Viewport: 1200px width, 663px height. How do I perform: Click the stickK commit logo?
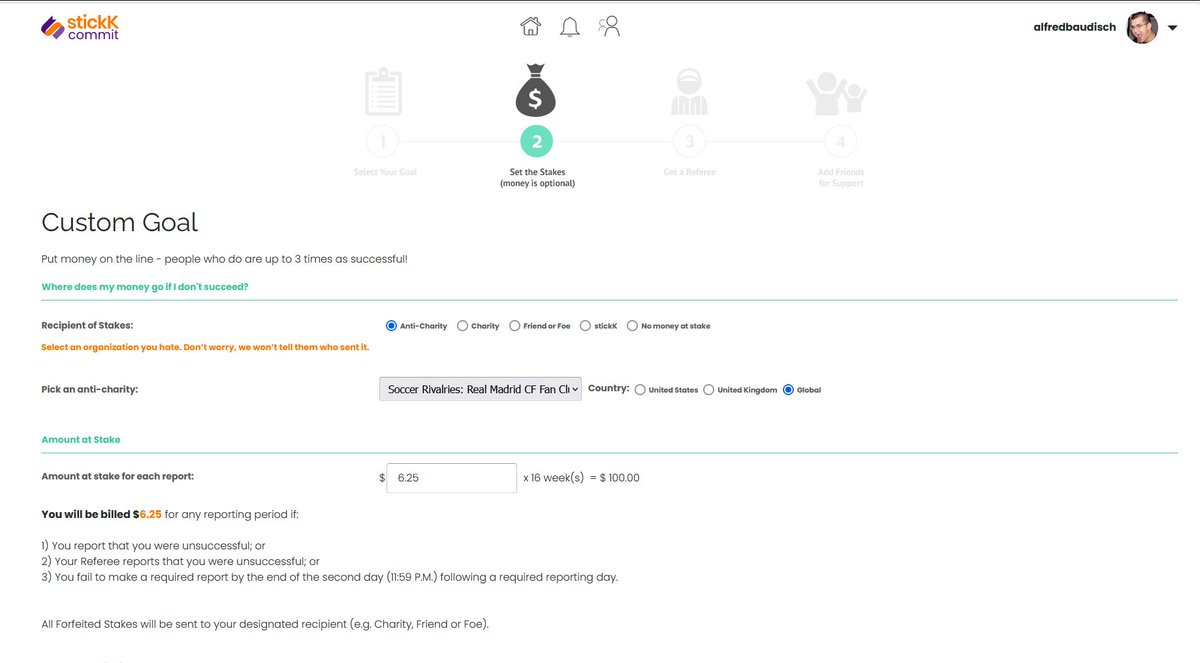coord(80,27)
